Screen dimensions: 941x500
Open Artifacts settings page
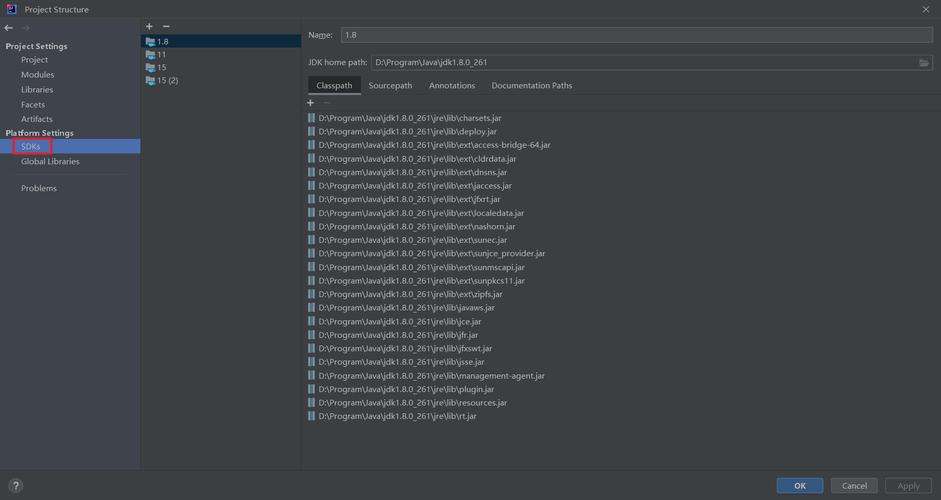[37, 119]
